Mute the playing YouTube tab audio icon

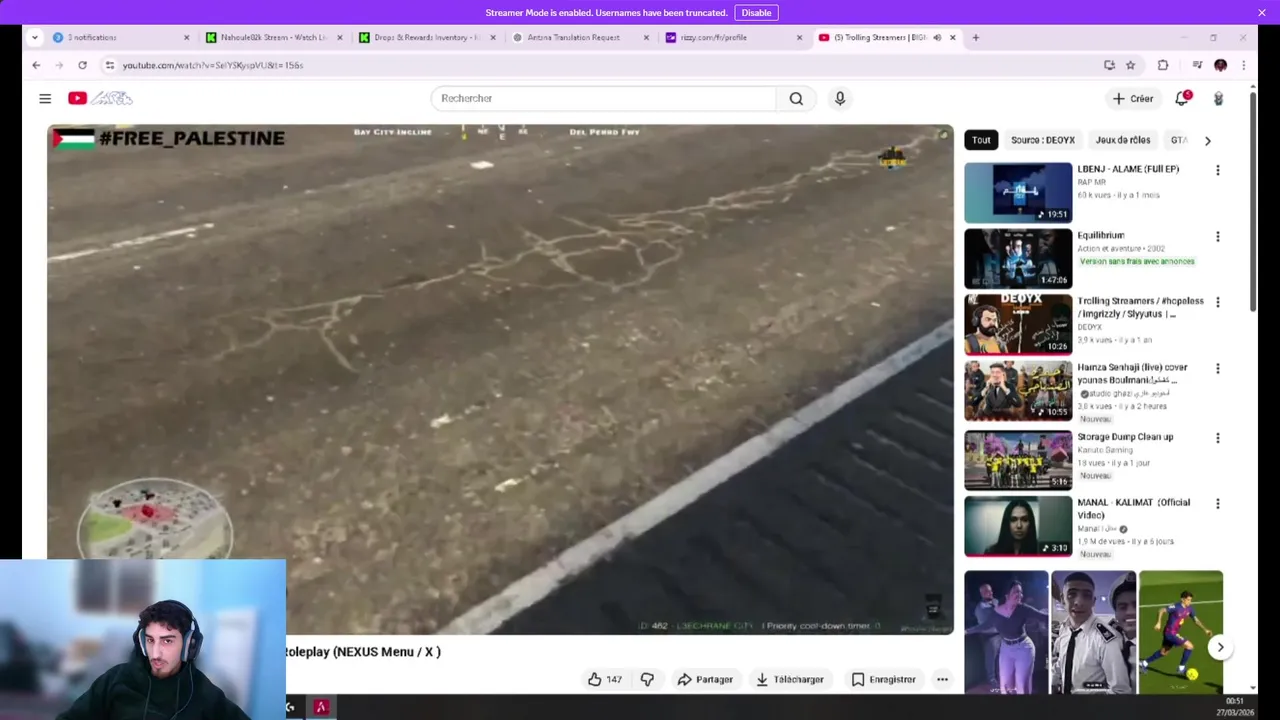(x=937, y=38)
